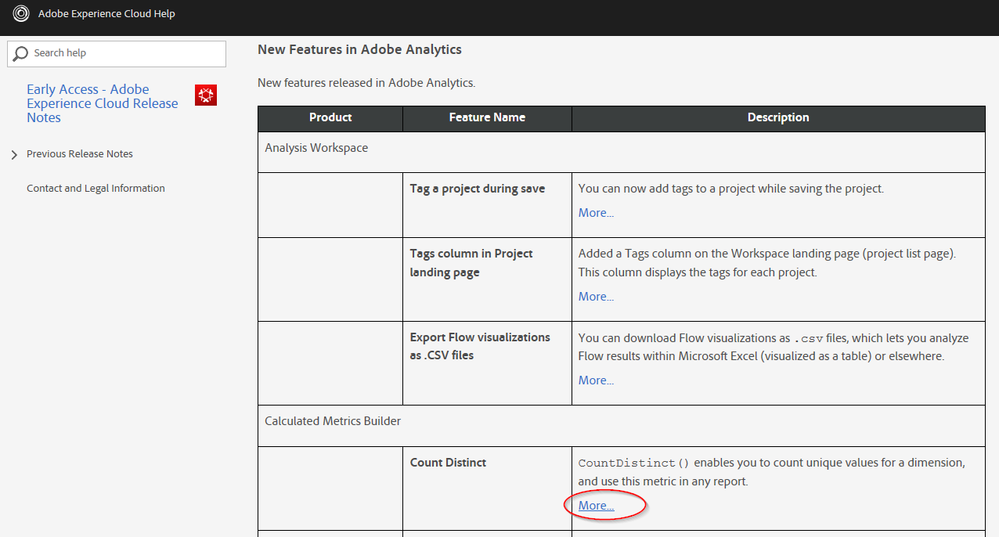
Task: Select the Calculated Metrics Builder section row
Action: click(x=333, y=421)
